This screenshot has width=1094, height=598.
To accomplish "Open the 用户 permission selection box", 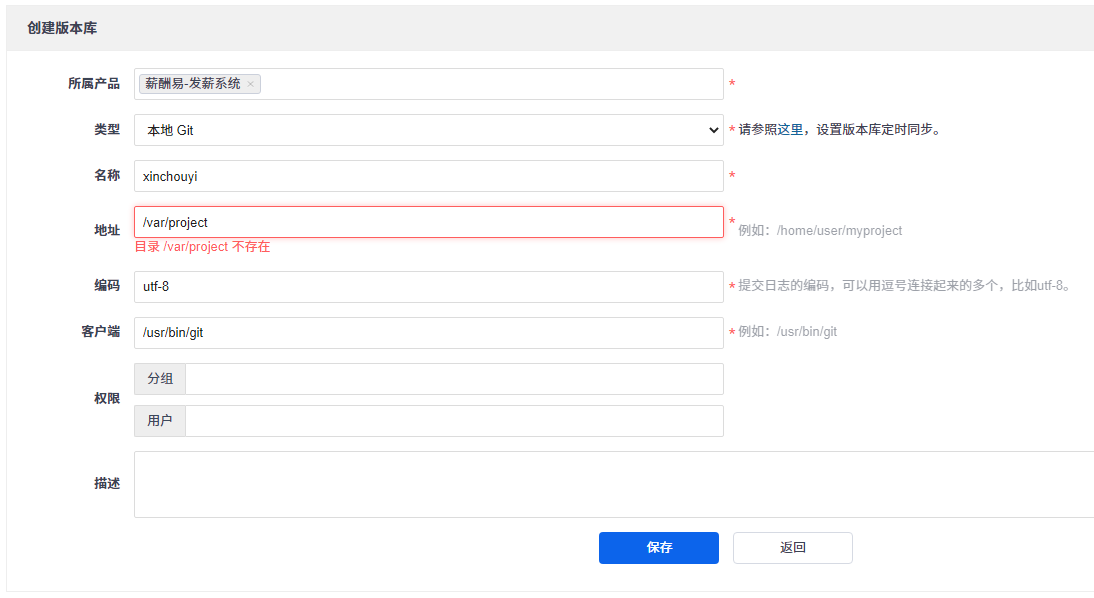I will (454, 421).
